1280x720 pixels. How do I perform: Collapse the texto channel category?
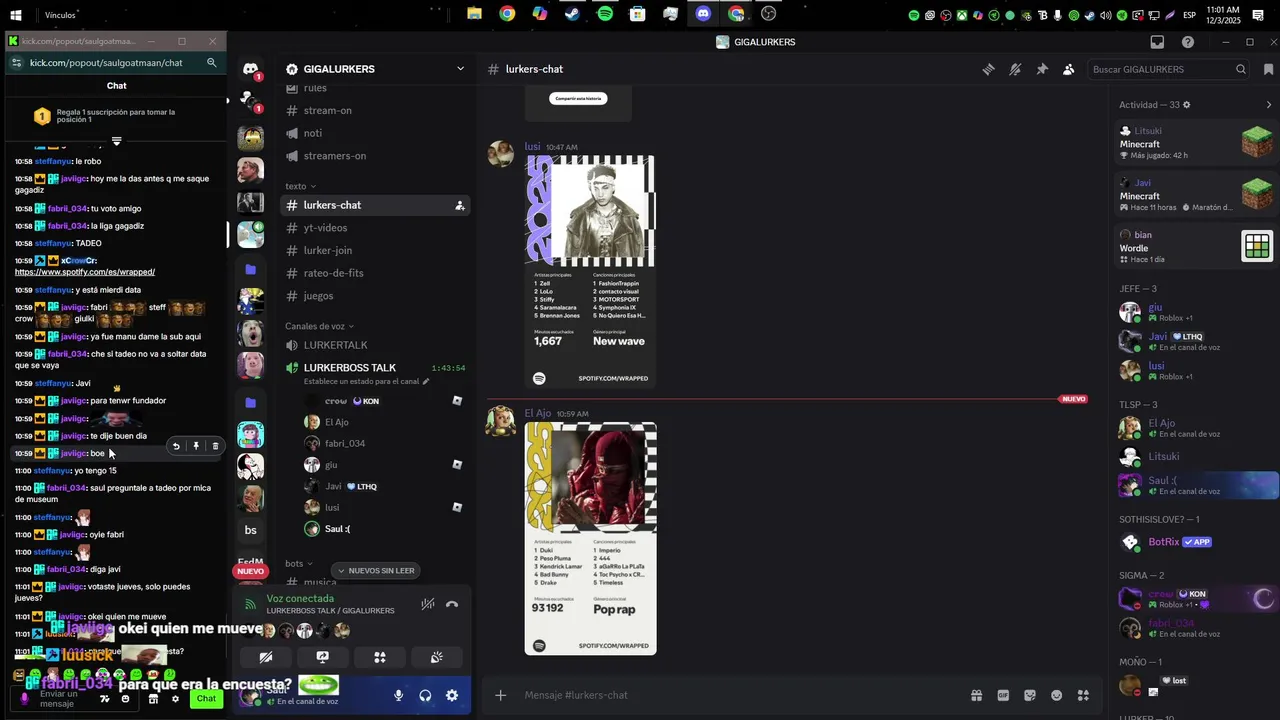[x=300, y=186]
